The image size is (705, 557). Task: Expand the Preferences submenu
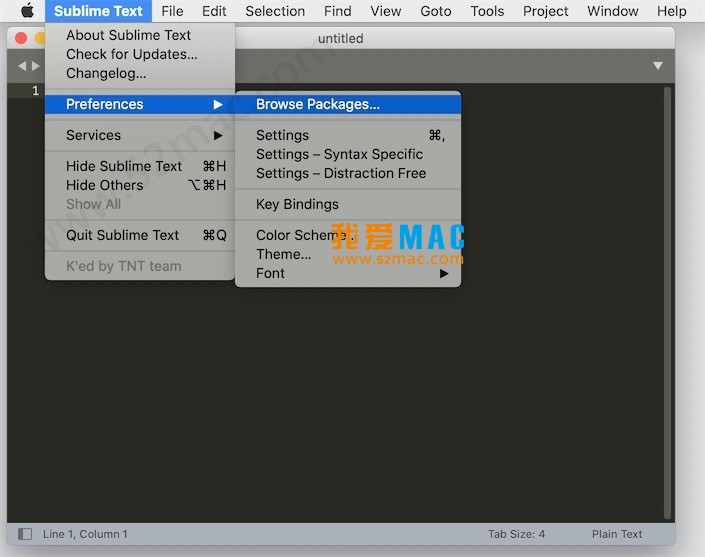(x=140, y=104)
